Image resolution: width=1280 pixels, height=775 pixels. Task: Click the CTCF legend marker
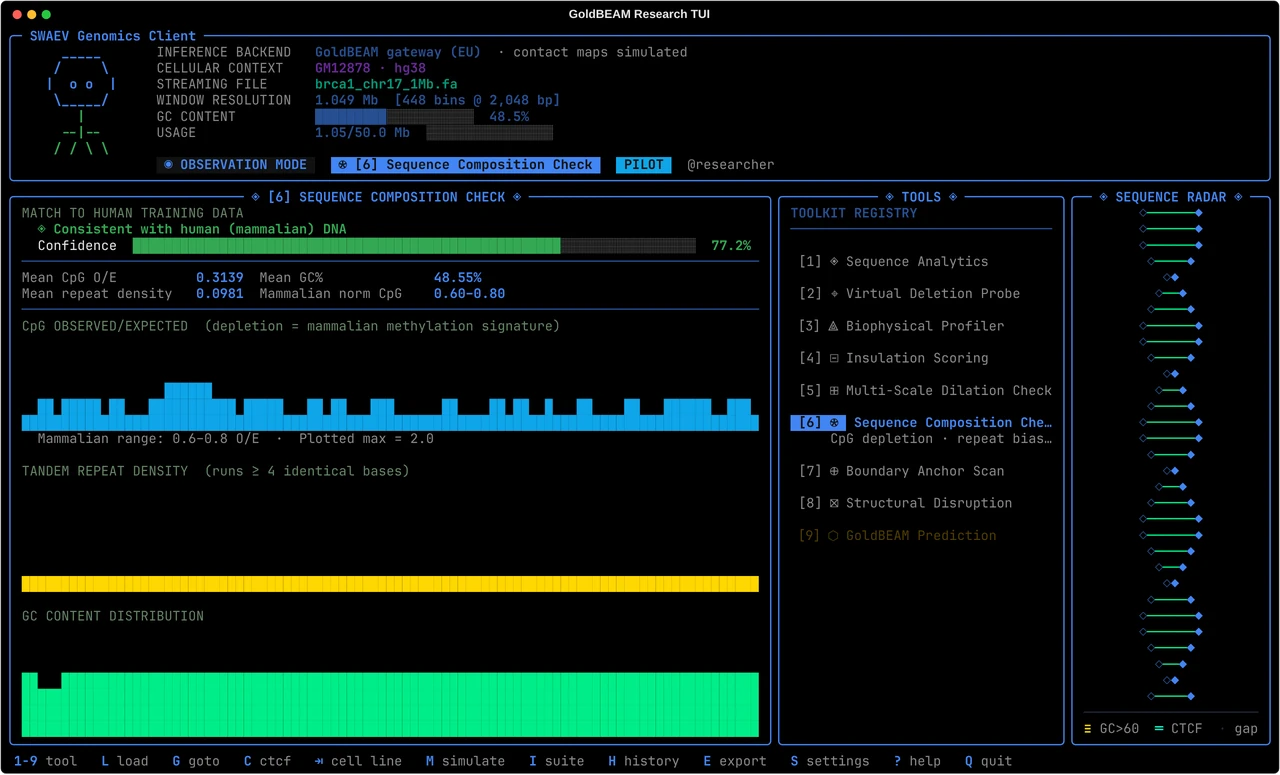[1159, 729]
